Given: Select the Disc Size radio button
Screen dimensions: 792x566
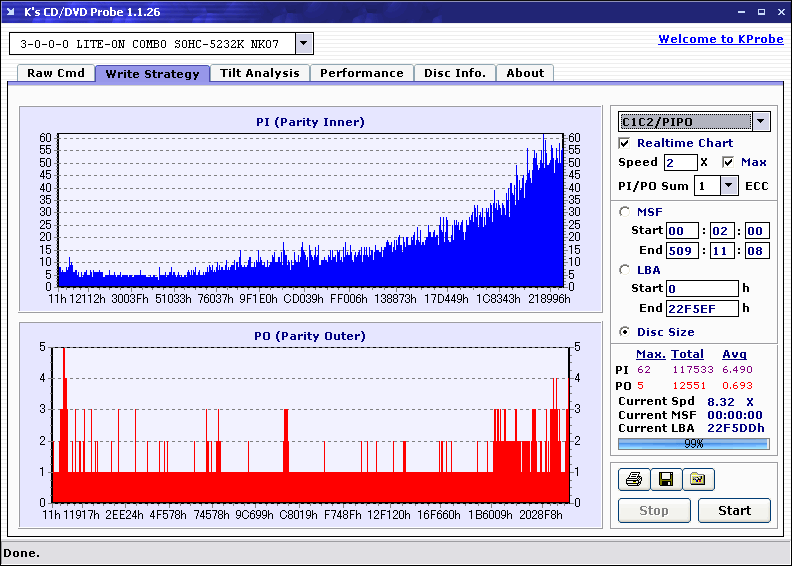Looking at the screenshot, I should 625,332.
